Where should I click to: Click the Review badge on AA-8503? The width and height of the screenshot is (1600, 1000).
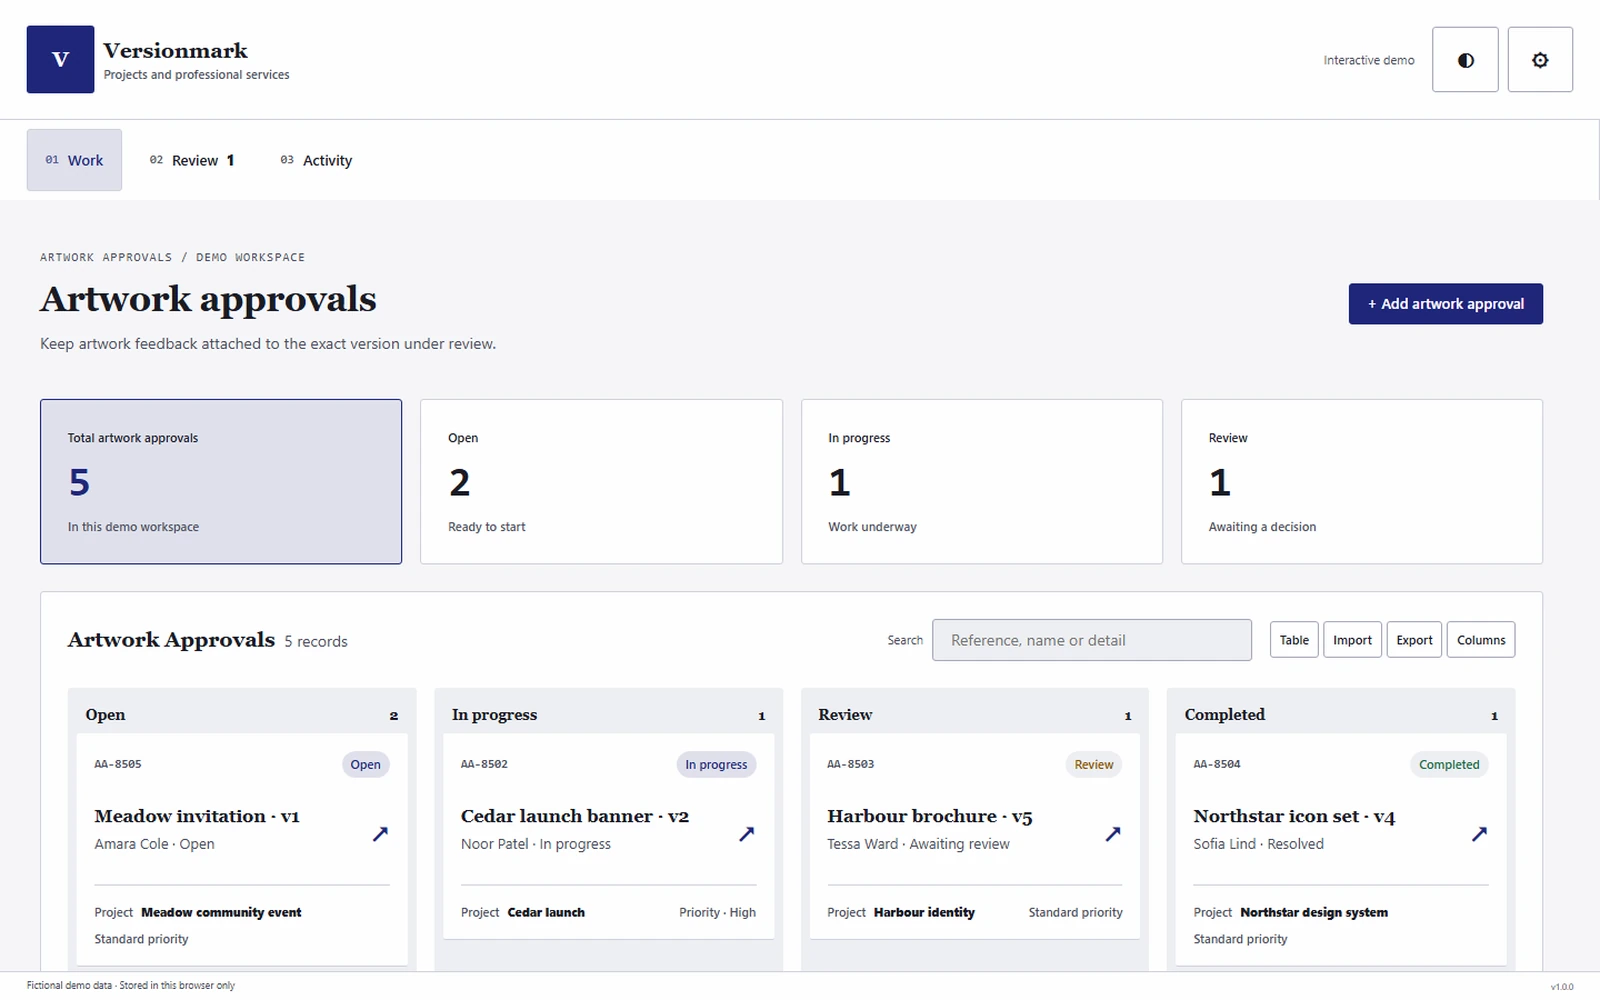1094,765
